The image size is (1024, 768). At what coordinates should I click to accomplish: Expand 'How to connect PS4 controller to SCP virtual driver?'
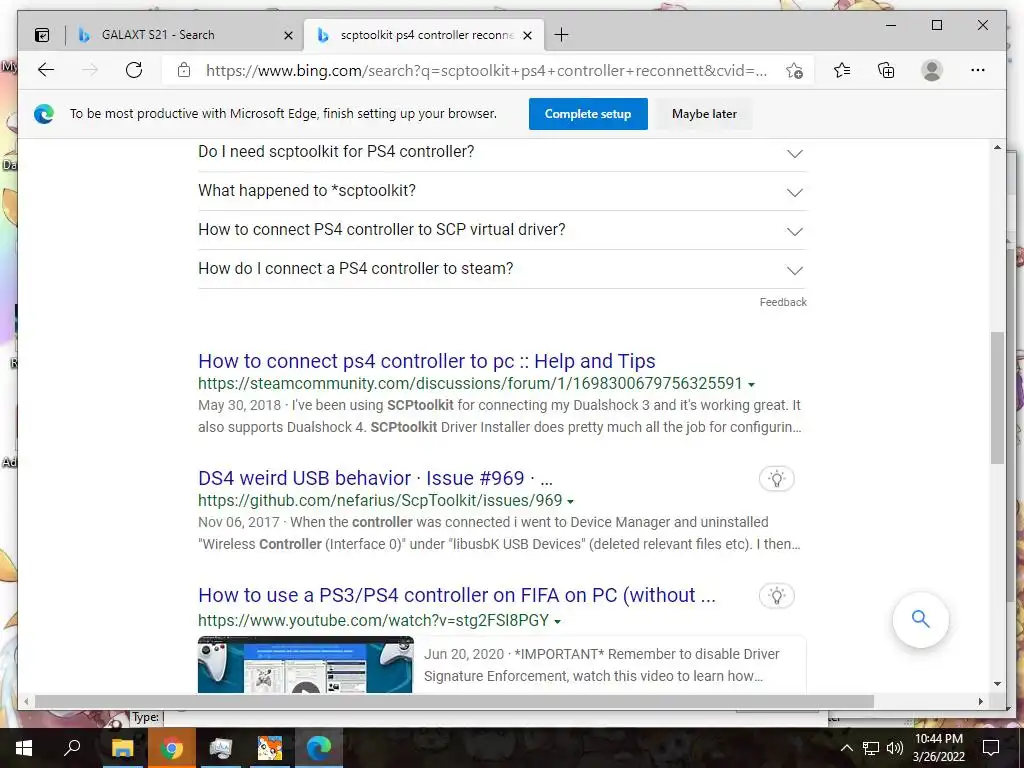click(502, 230)
